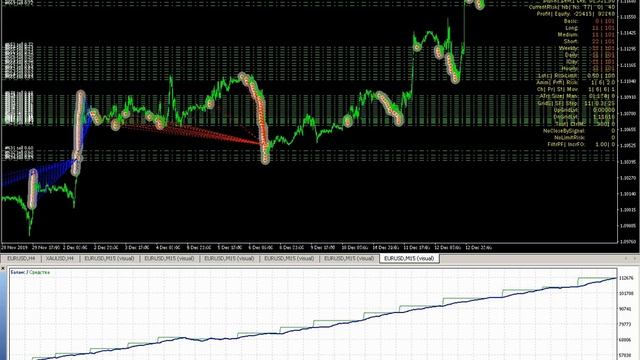The width and height of the screenshot is (640, 360).
Task: Click the 112676 value on equity axis
Action: pyautogui.click(x=626, y=278)
